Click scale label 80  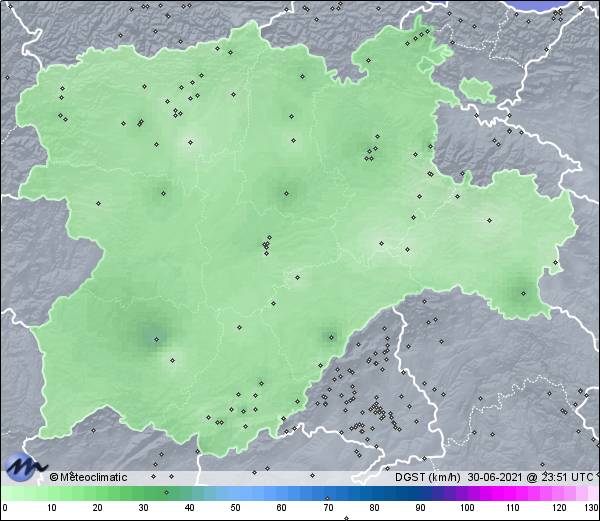374,508
